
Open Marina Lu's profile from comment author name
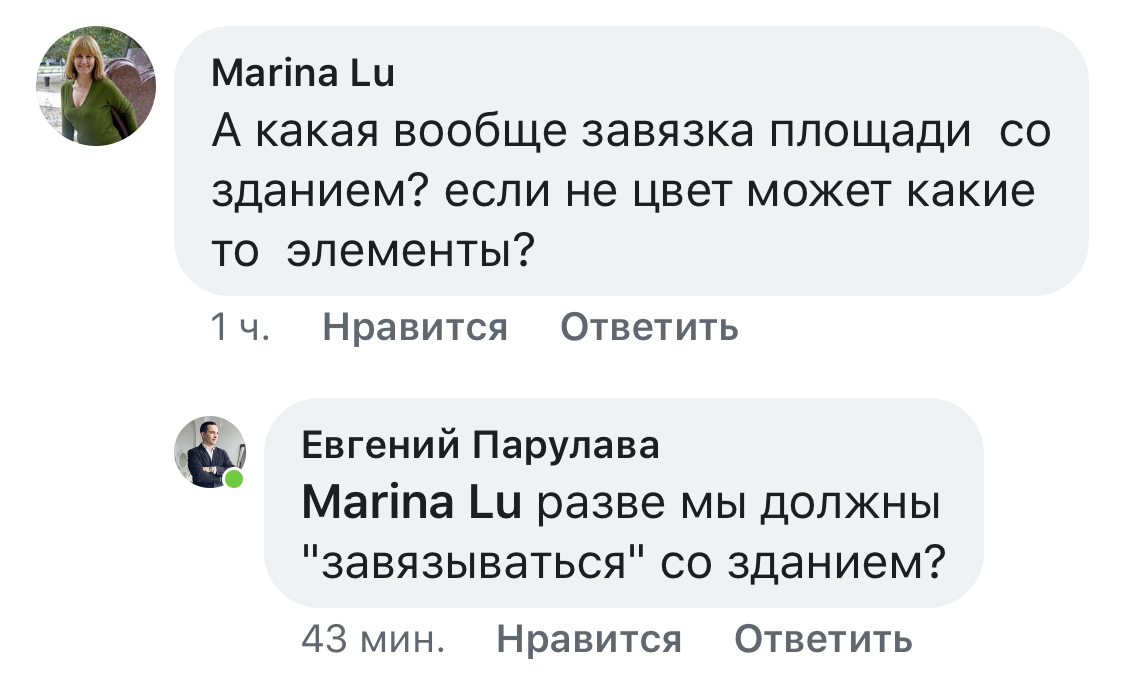[x=303, y=75]
